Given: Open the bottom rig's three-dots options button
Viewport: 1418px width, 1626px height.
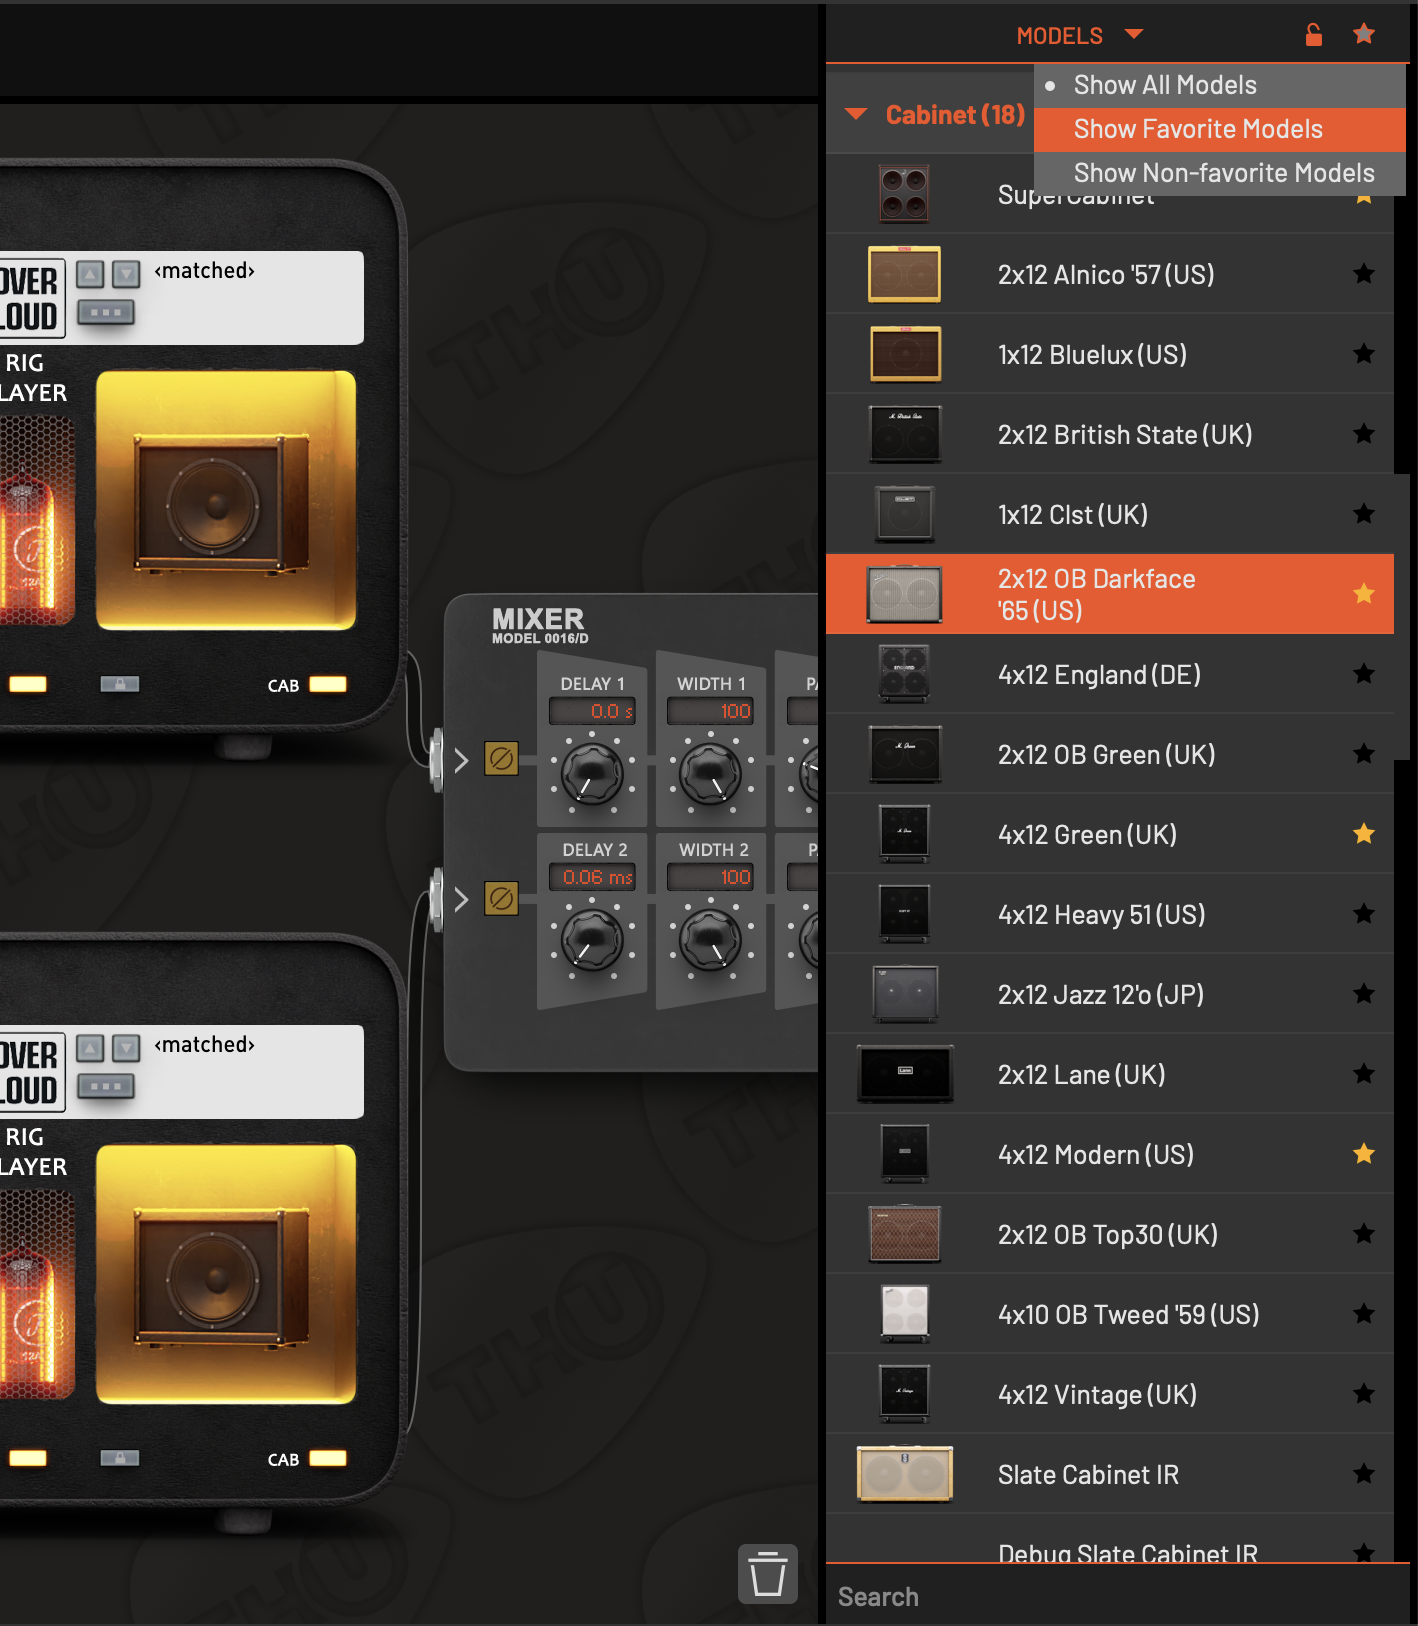Looking at the screenshot, I should (x=106, y=1086).
